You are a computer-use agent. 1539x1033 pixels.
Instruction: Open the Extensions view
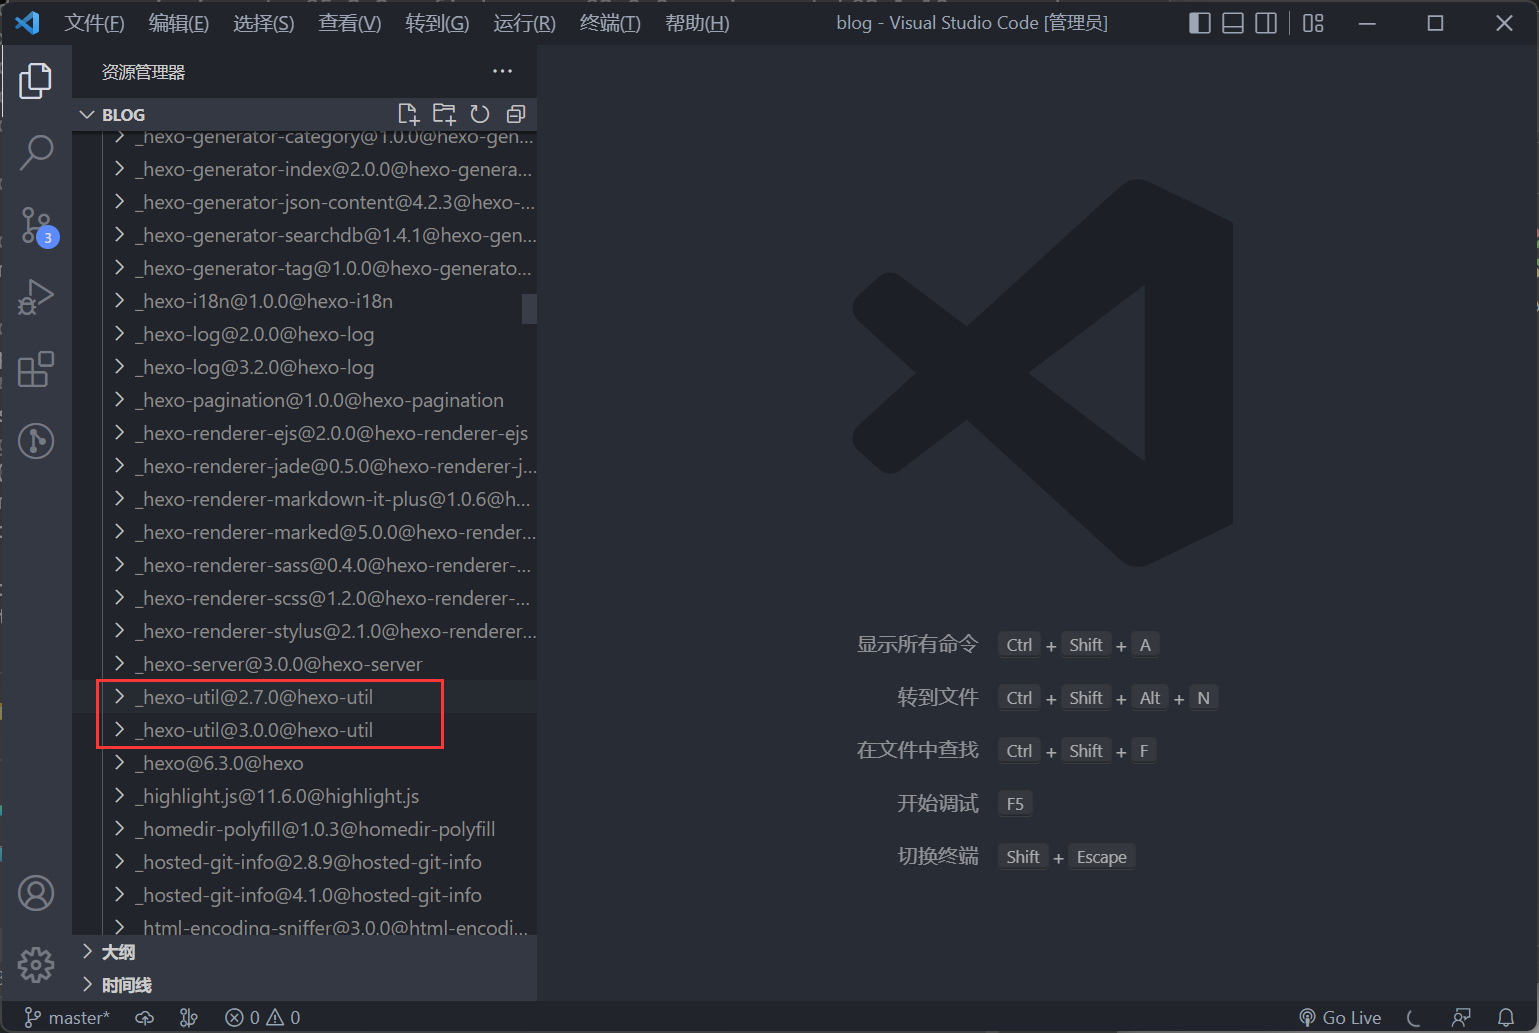(x=36, y=369)
